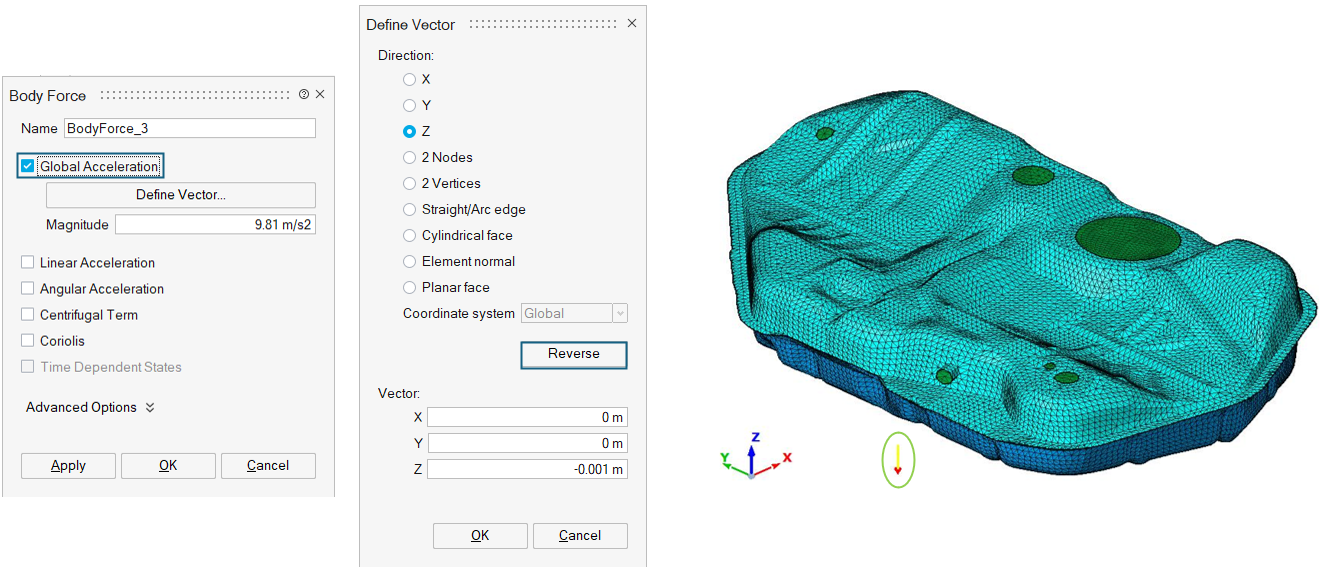
Task: Select Y direction radio button
Action: (409, 105)
